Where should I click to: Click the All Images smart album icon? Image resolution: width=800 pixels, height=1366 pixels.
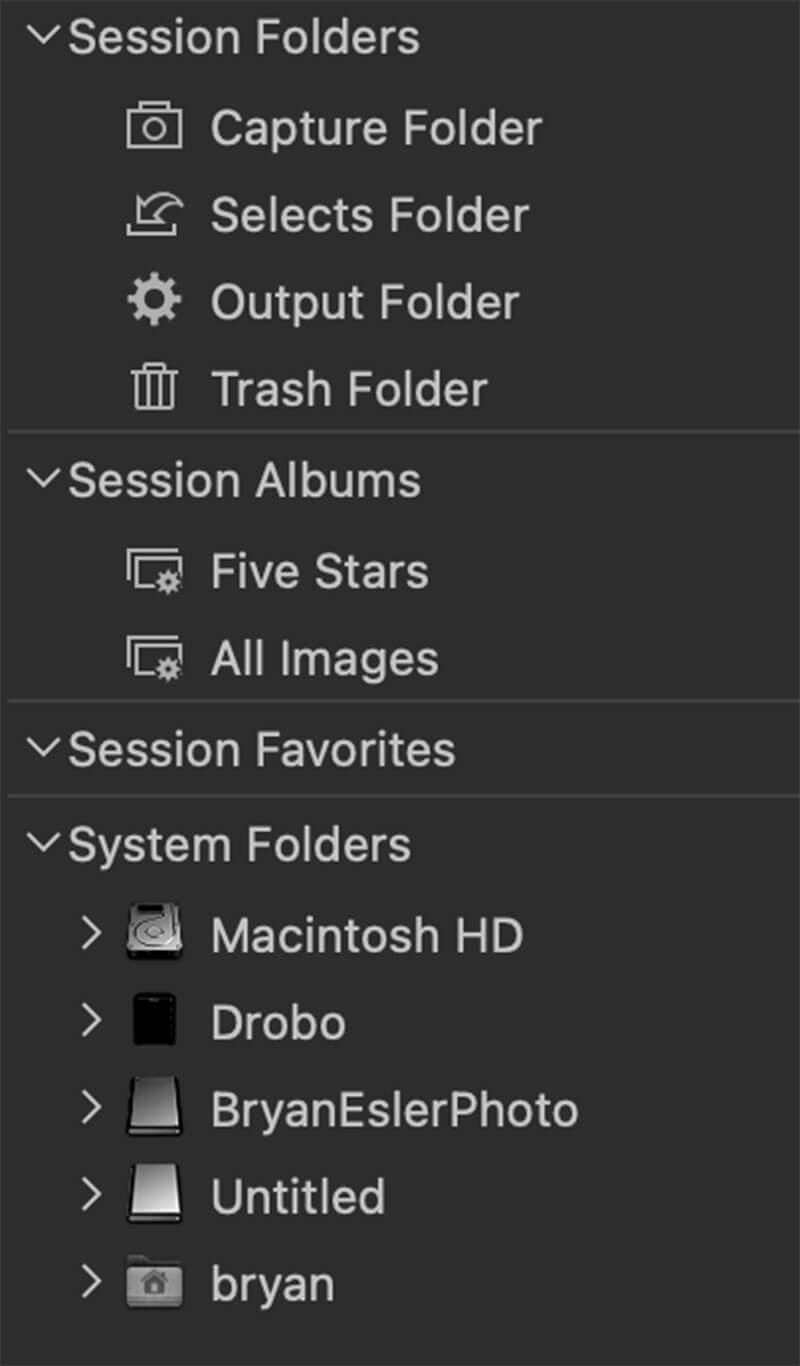154,658
